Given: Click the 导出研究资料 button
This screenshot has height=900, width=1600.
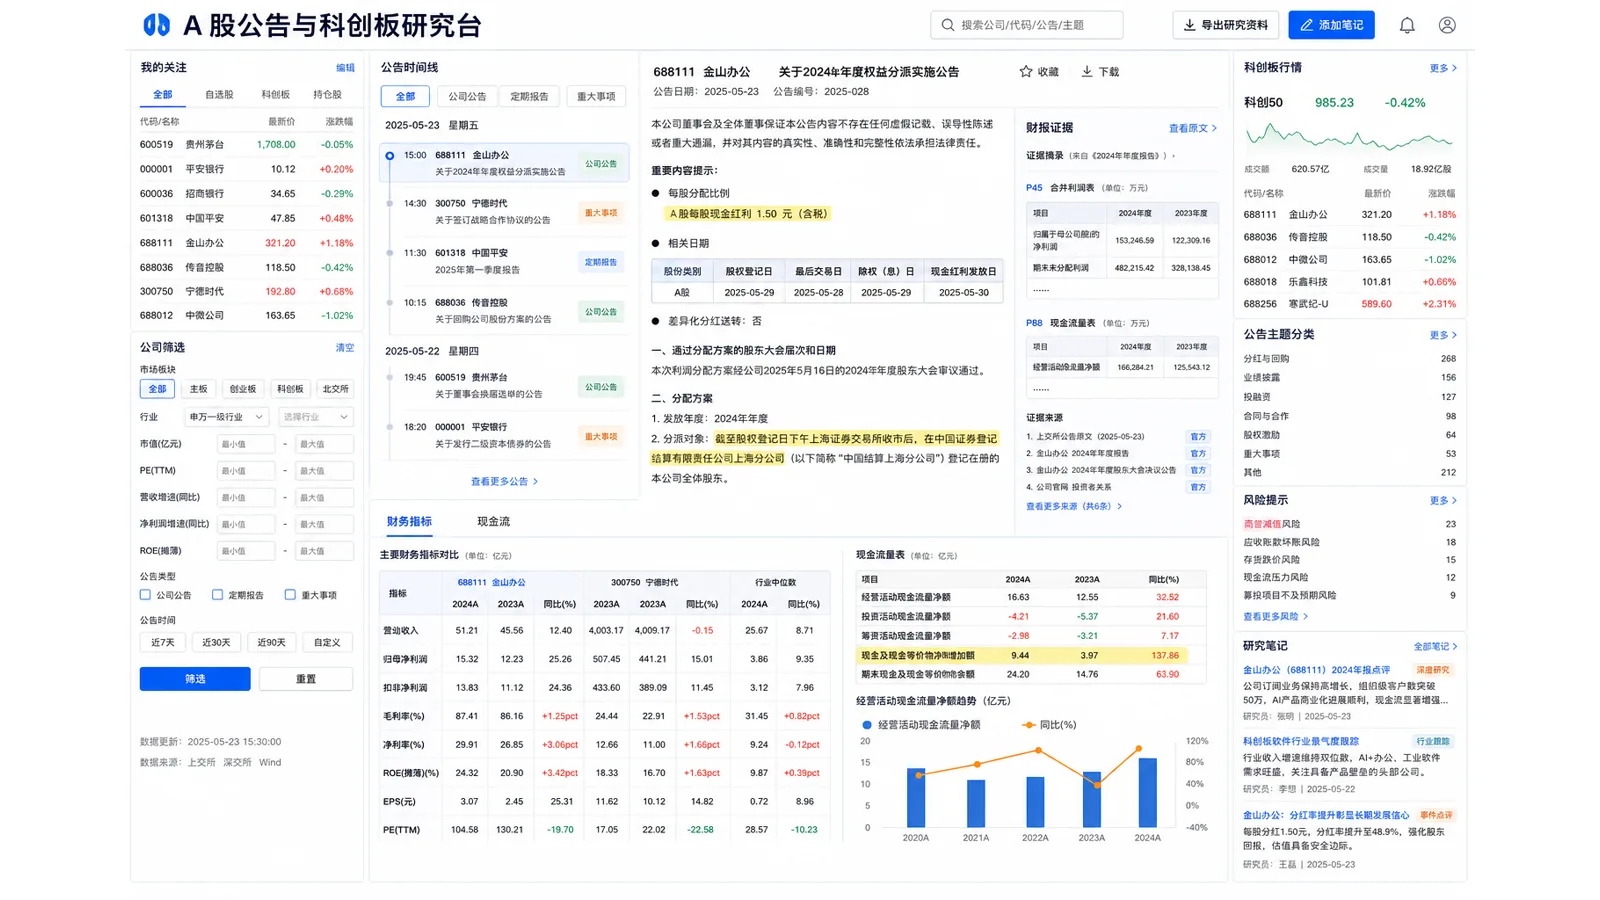Looking at the screenshot, I should click(1226, 25).
